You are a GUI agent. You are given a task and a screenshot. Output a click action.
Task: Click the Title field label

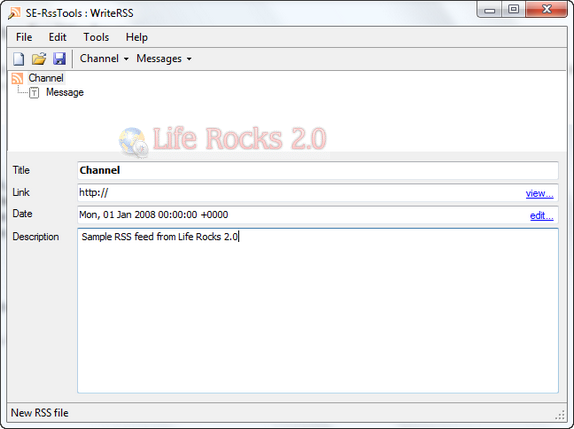point(21,170)
